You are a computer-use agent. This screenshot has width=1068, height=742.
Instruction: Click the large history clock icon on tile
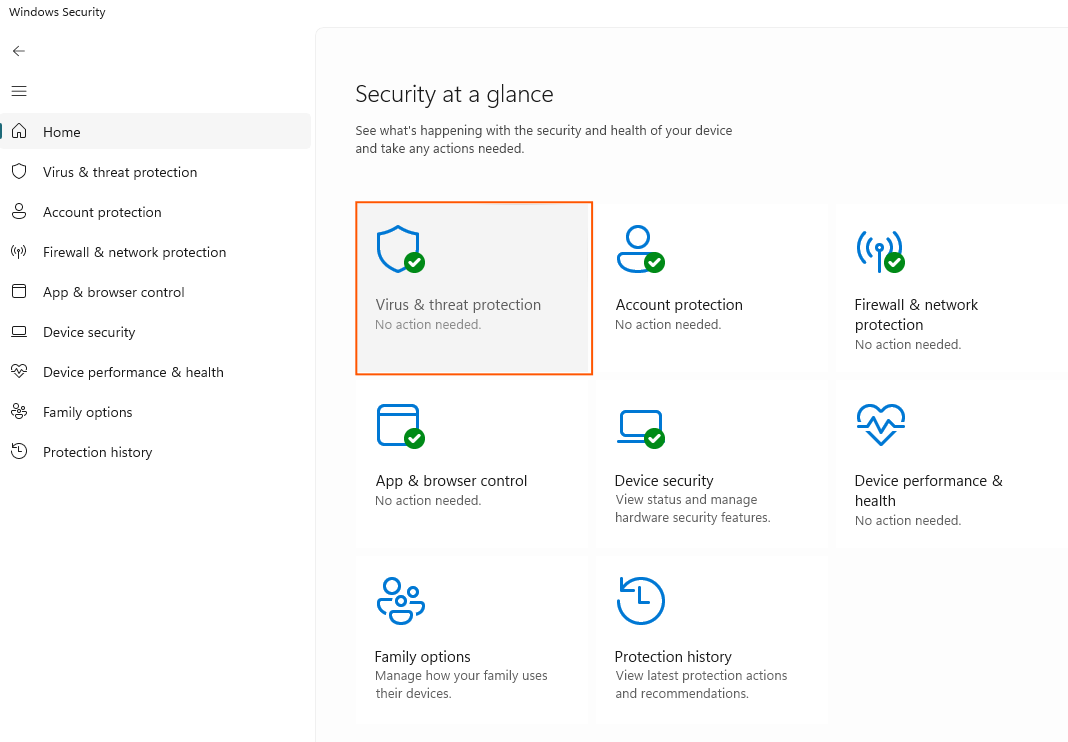(640, 601)
